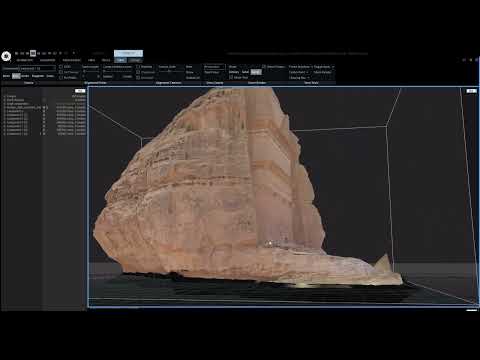Toggle the checkbox below the Vertices button
The width and height of the screenshot is (480, 360).
coord(231,77)
